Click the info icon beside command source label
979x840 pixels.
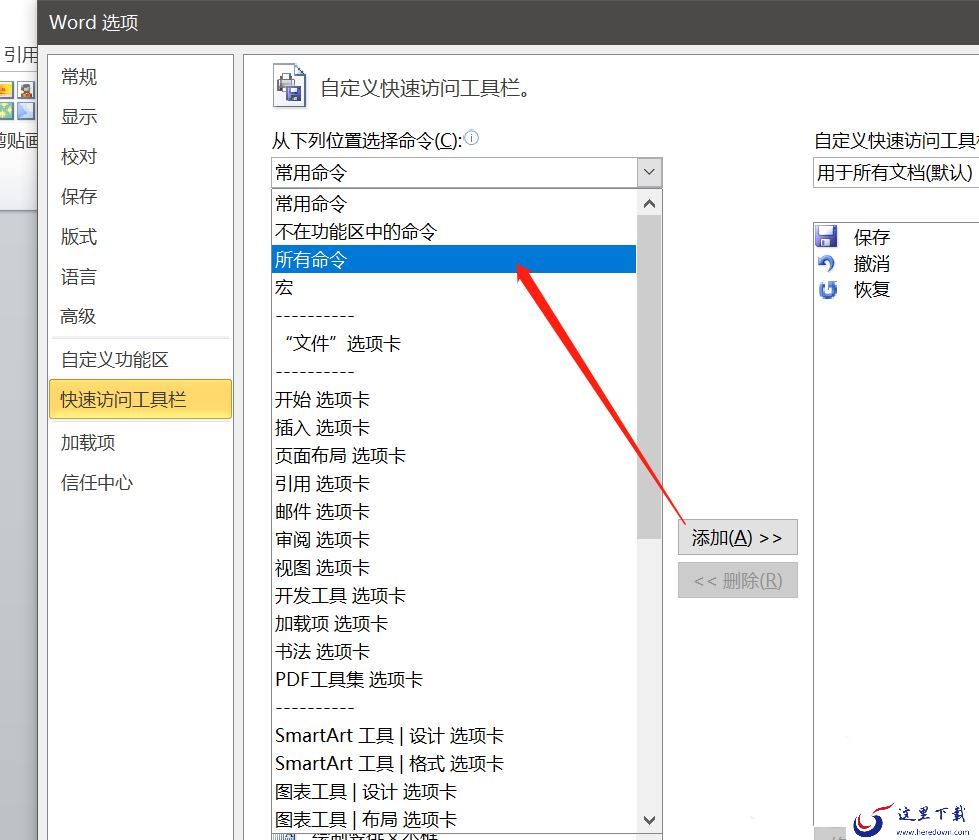click(472, 137)
